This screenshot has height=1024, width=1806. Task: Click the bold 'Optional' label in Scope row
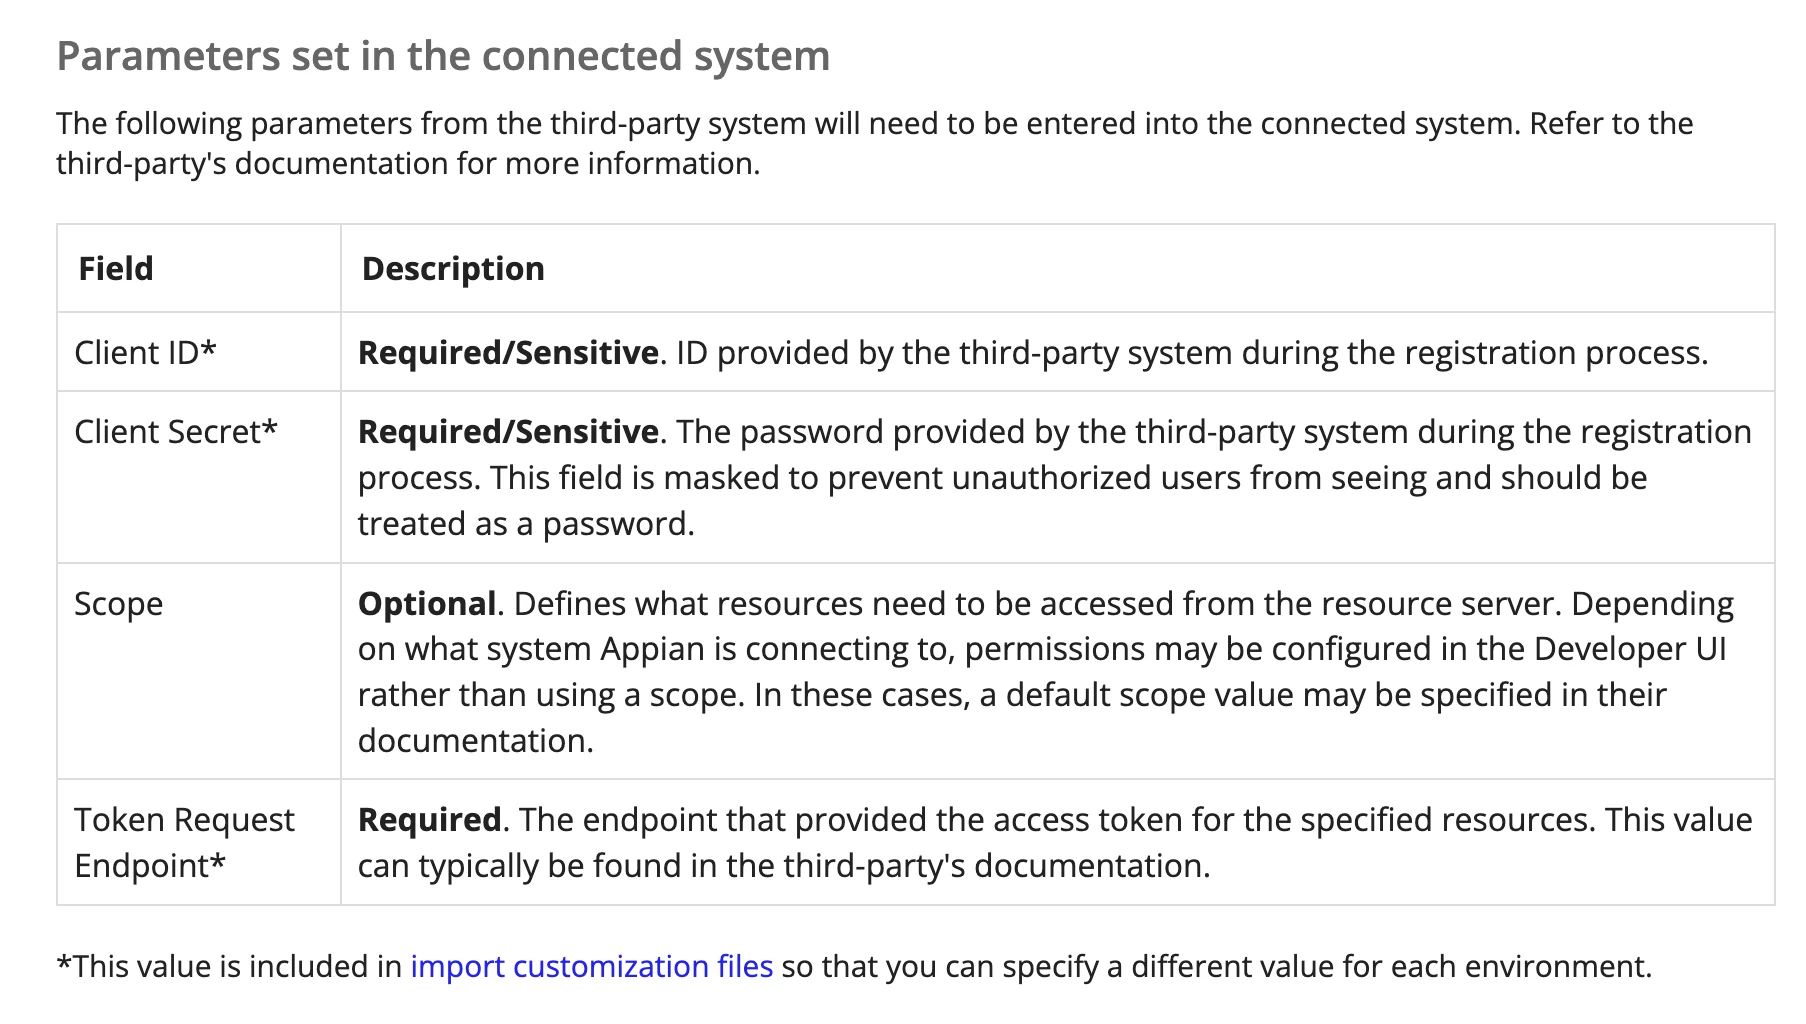point(427,603)
